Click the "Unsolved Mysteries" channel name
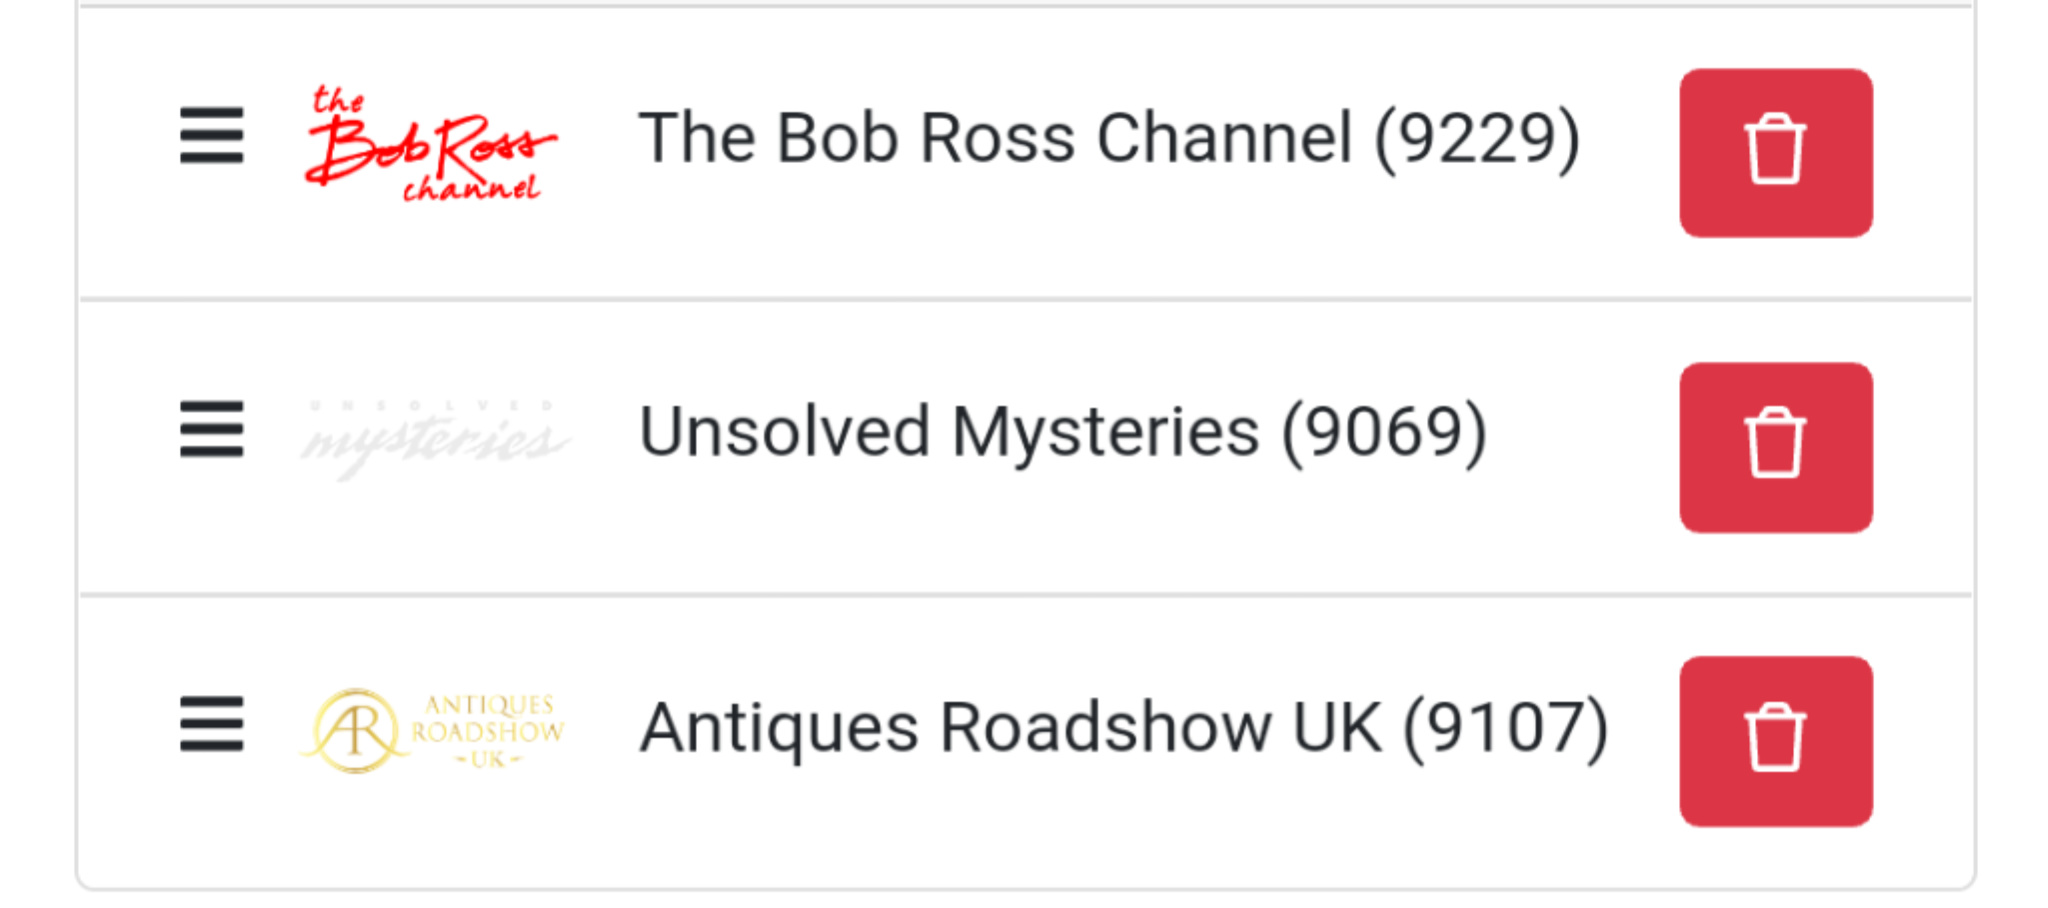This screenshot has width=2048, height=908. pos(948,432)
